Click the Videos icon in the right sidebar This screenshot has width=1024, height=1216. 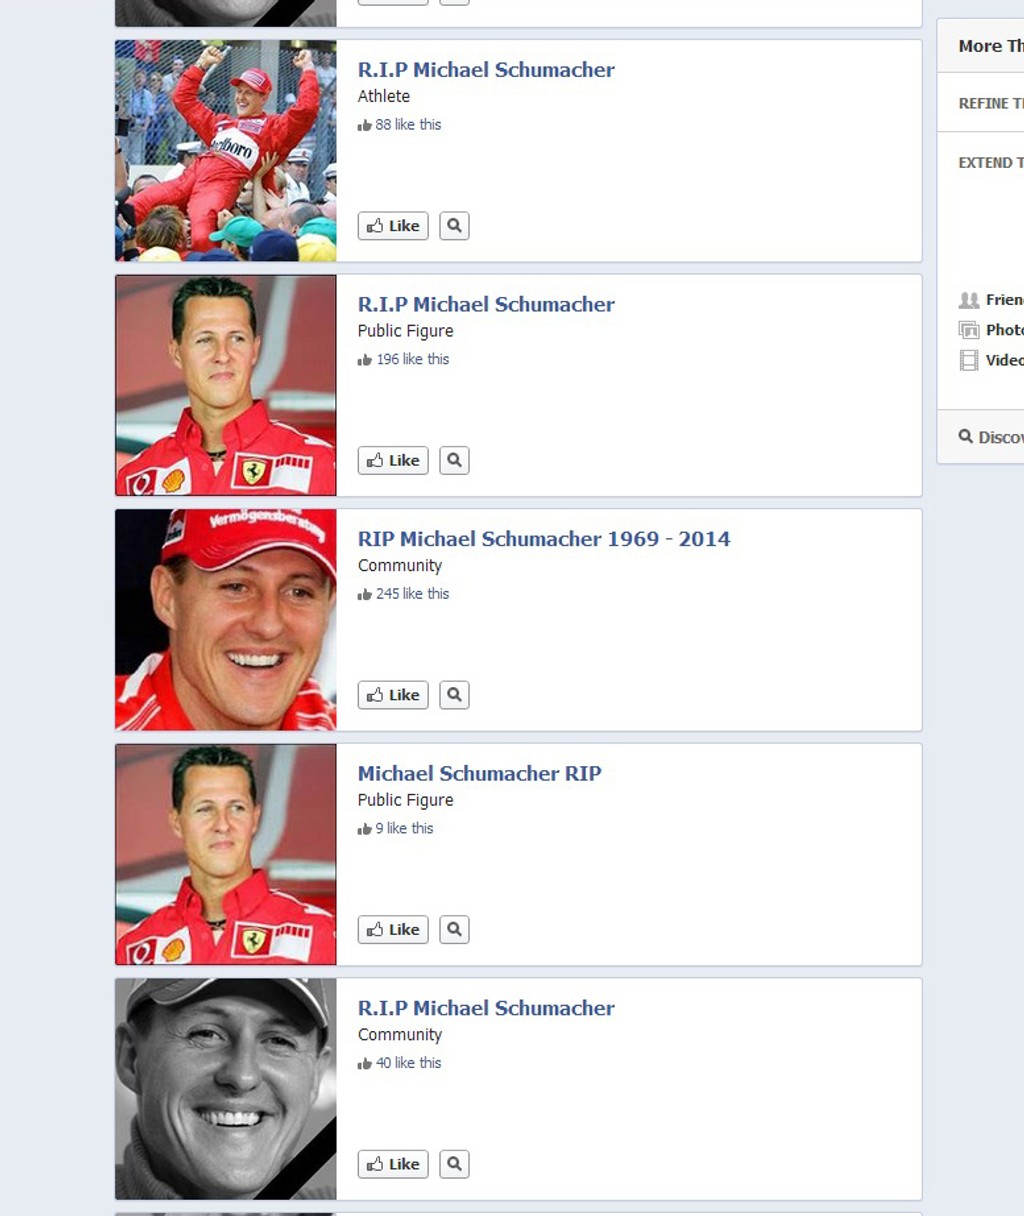[968, 360]
